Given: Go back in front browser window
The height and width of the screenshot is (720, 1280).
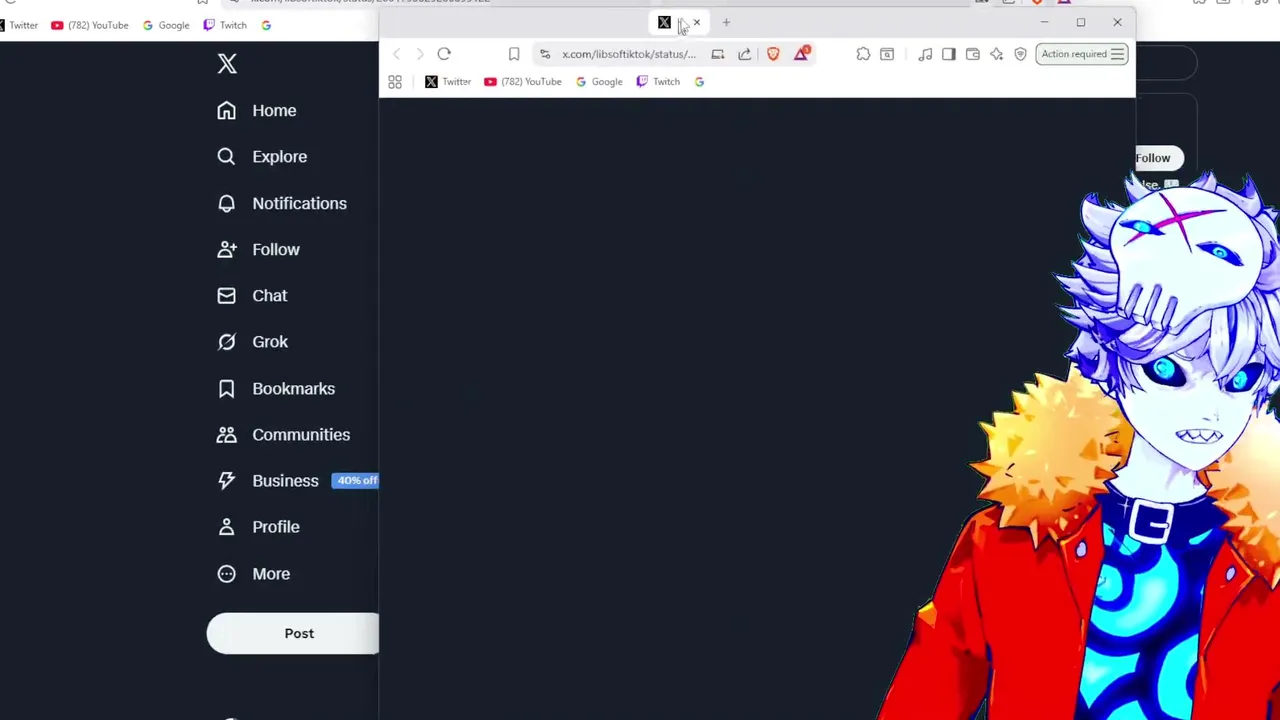Looking at the screenshot, I should pyautogui.click(x=397, y=54).
